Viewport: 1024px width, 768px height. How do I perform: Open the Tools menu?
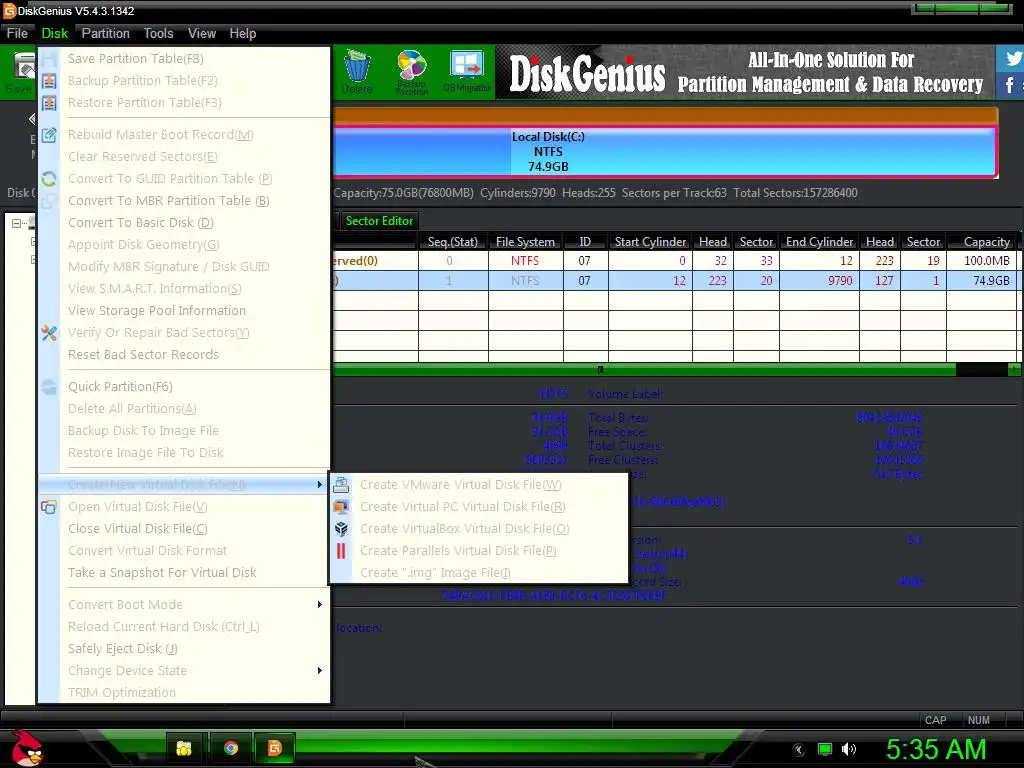click(158, 33)
